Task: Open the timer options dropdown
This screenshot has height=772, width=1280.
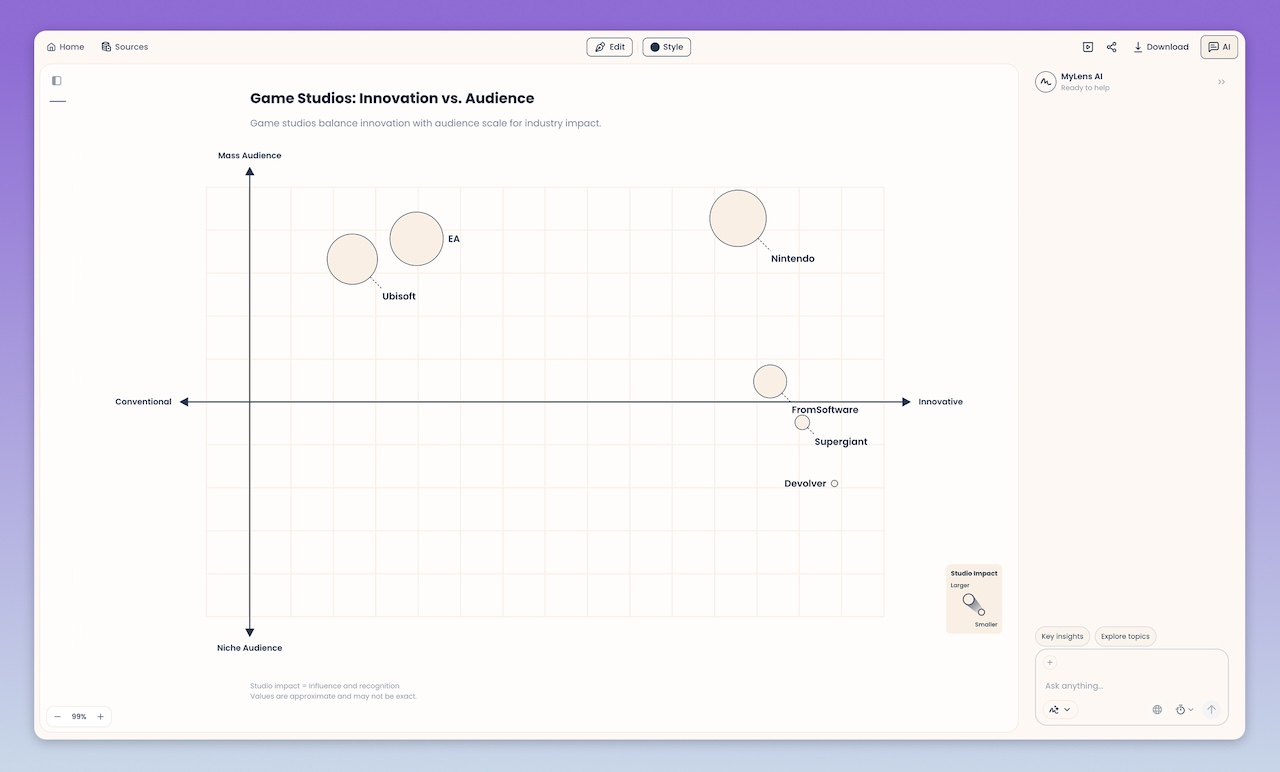Action: tap(1184, 709)
